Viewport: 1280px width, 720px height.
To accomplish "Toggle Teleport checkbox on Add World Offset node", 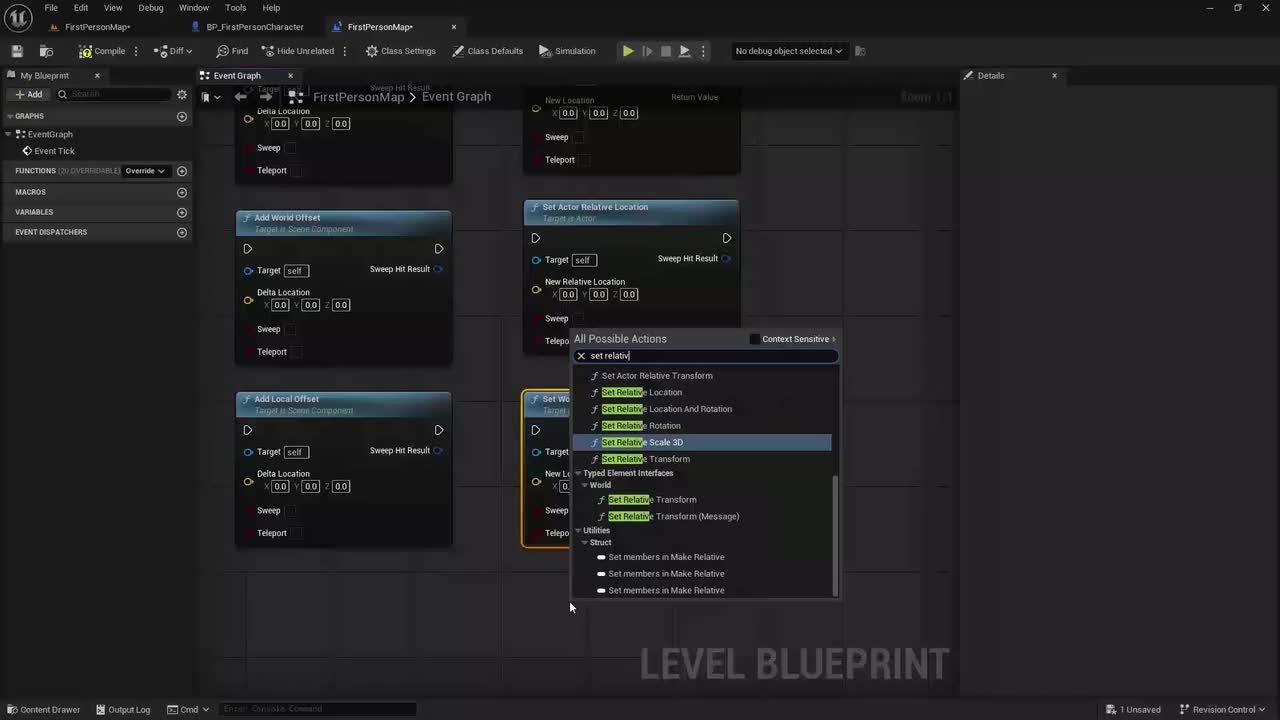I will (297, 352).
